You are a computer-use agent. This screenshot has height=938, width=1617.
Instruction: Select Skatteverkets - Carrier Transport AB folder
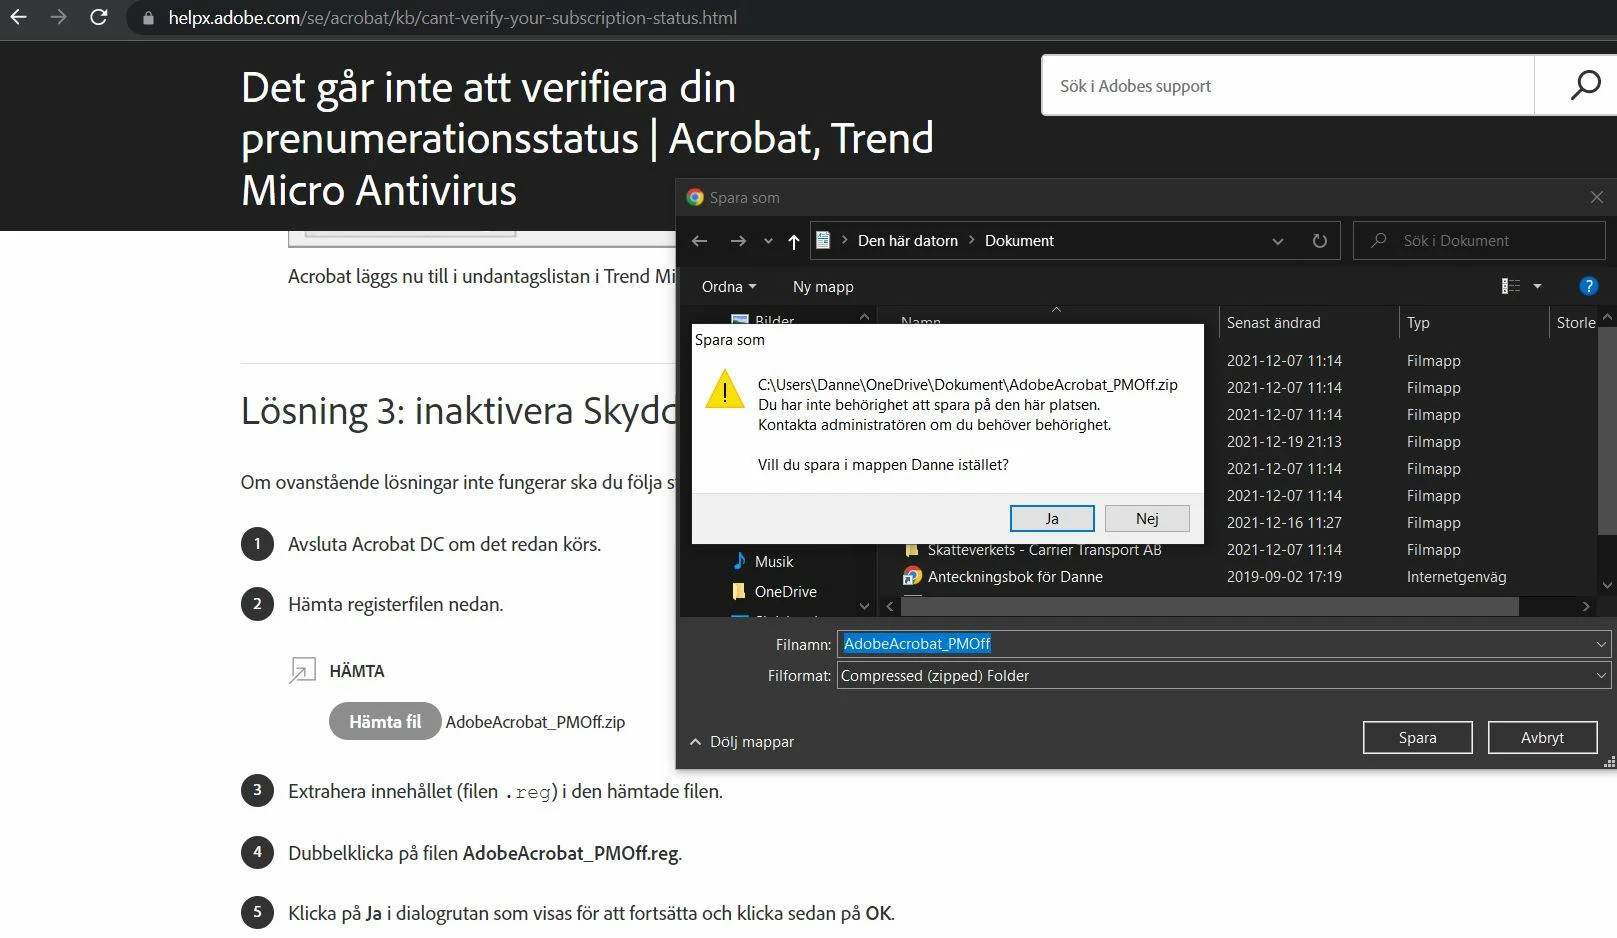click(x=1044, y=550)
